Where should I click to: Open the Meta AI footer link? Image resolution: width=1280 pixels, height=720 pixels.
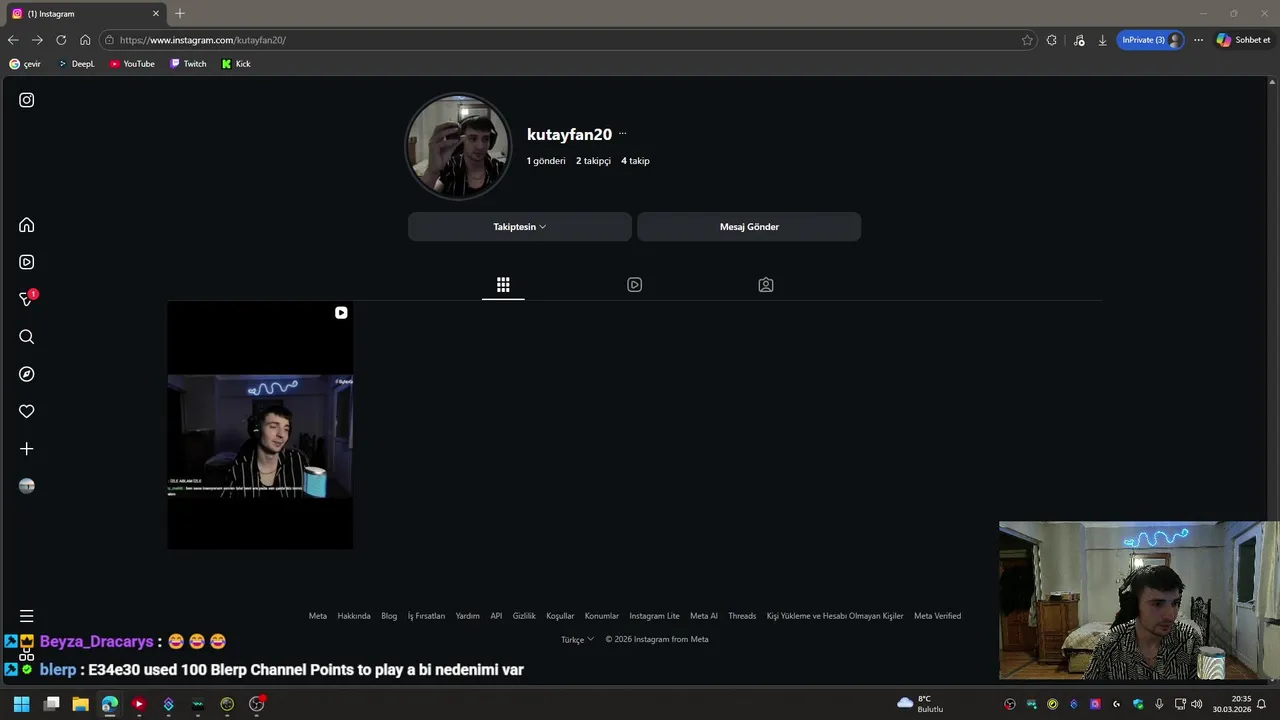click(x=704, y=616)
